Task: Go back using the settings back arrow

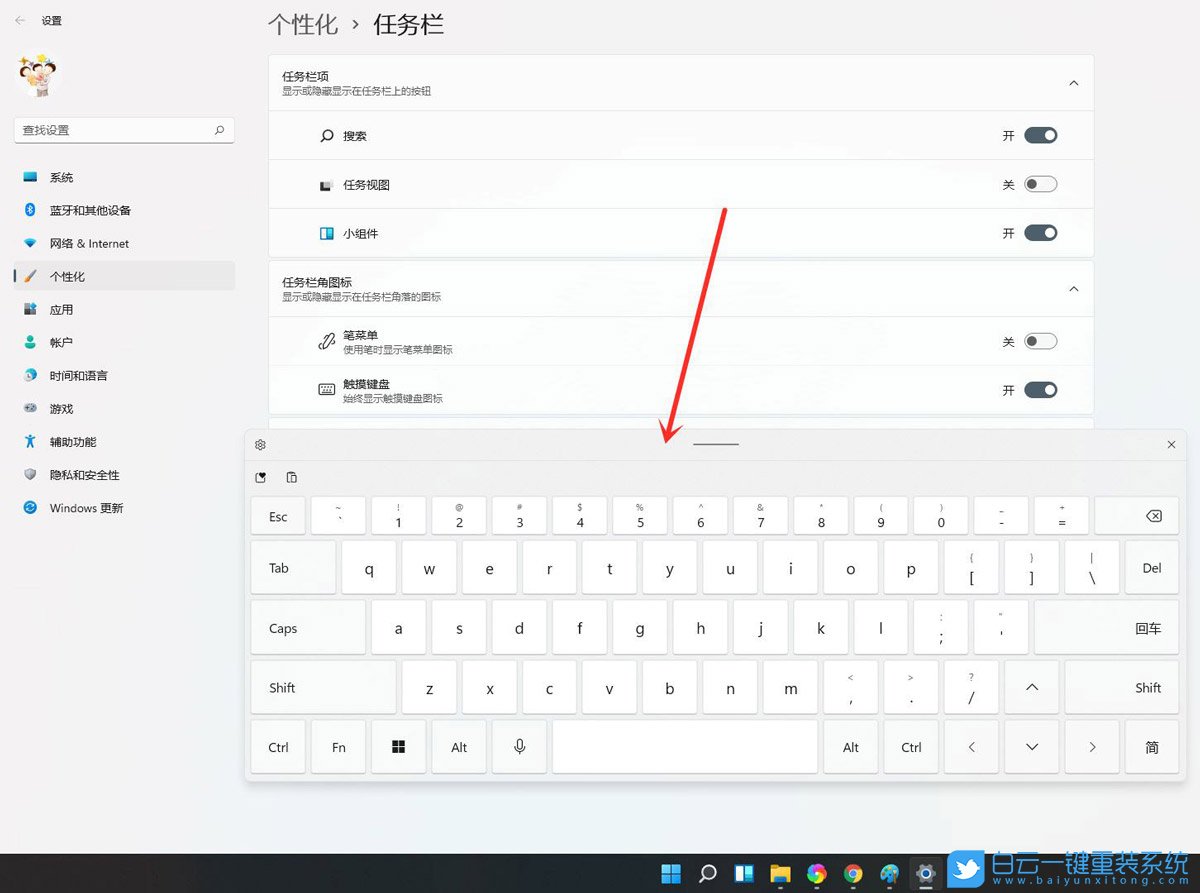Action: [18, 19]
